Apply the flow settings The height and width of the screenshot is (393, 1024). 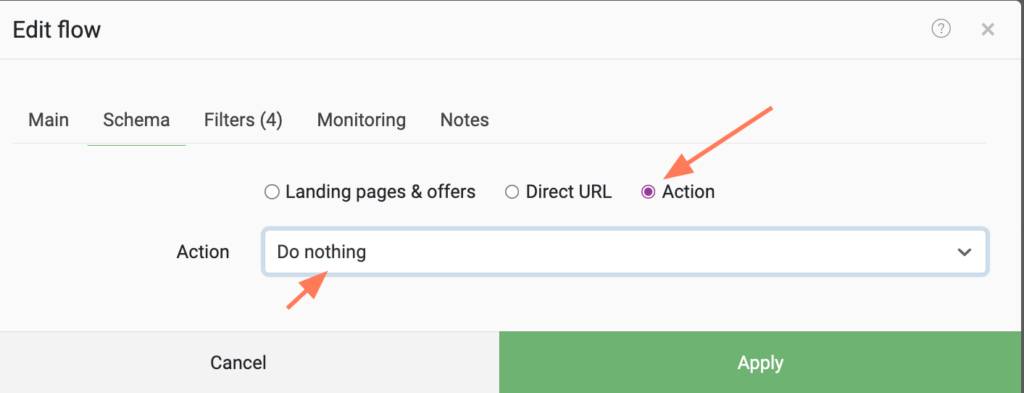(x=761, y=362)
